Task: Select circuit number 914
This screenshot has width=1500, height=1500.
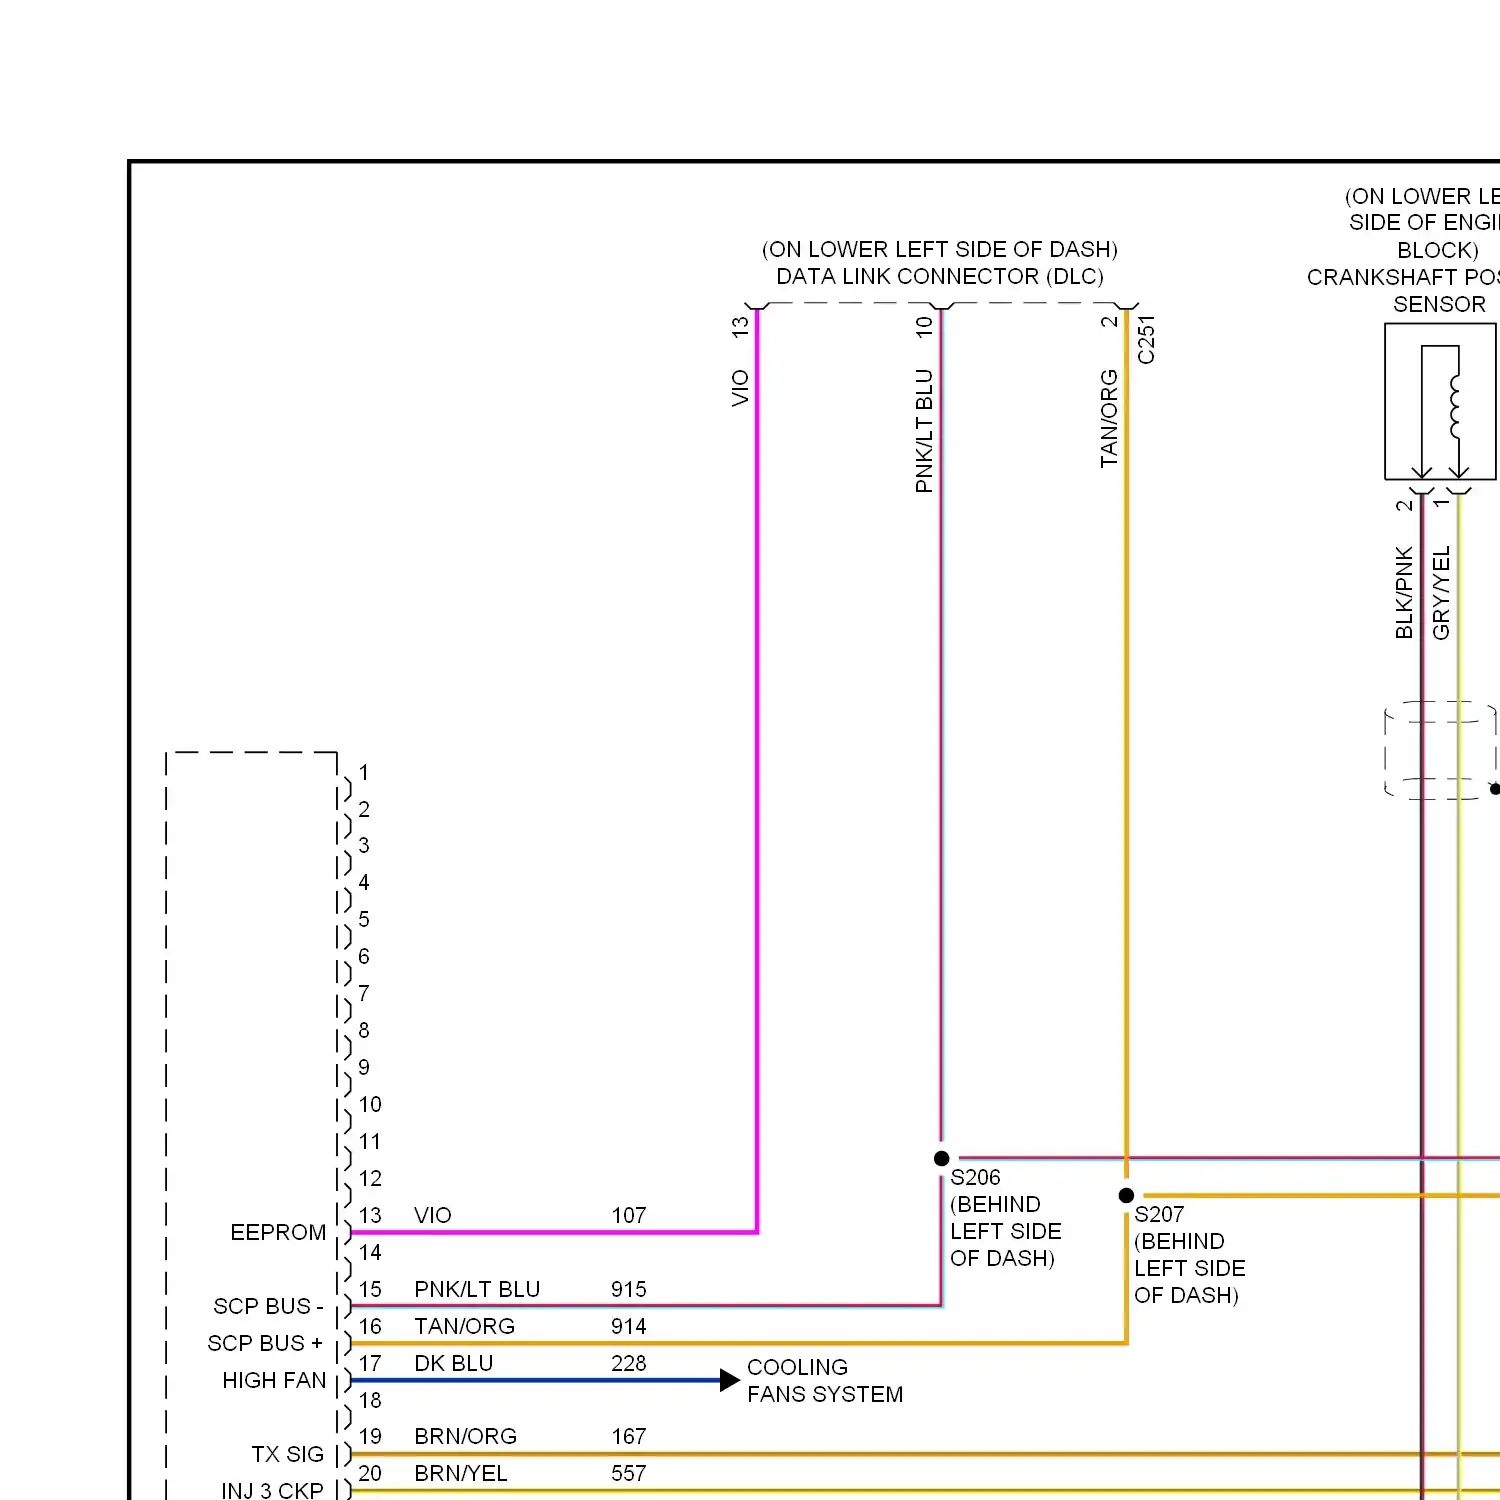Action: coord(629,1326)
